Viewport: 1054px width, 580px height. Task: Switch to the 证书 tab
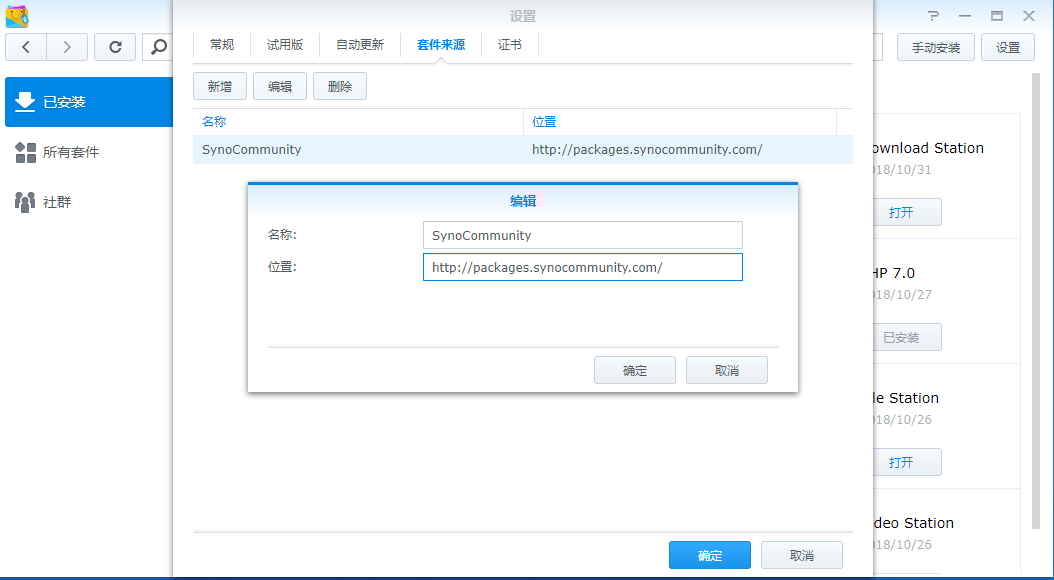point(510,45)
